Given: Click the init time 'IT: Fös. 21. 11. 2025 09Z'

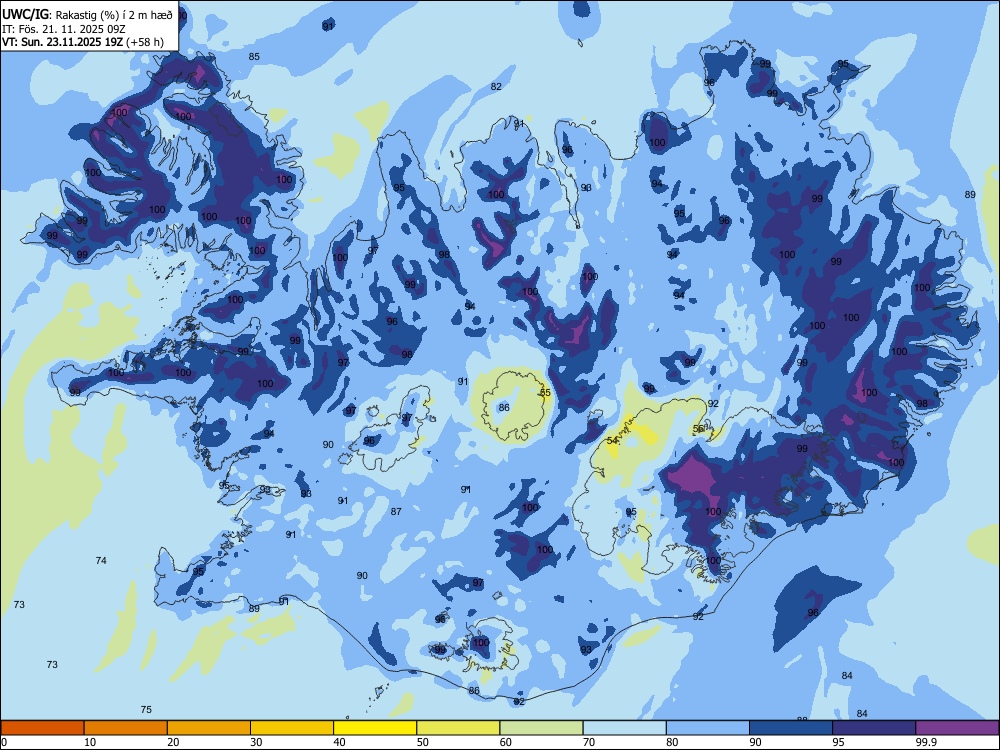Looking at the screenshot, I should pyautogui.click(x=64, y=29).
